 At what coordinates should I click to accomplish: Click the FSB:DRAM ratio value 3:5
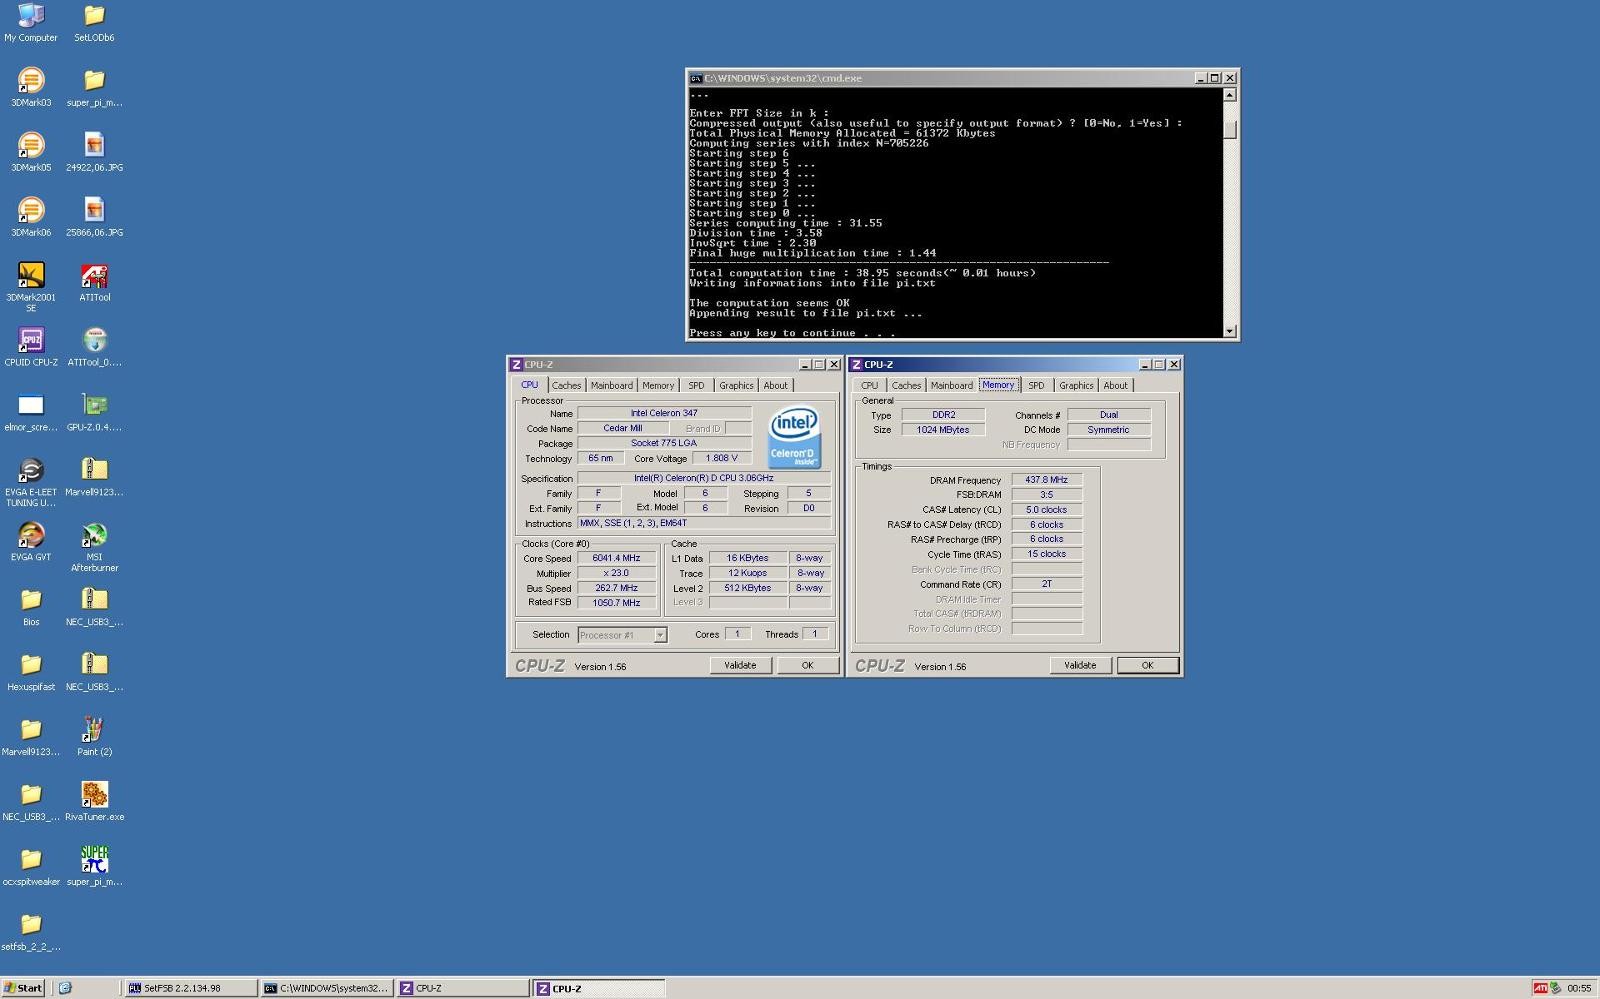point(1046,495)
